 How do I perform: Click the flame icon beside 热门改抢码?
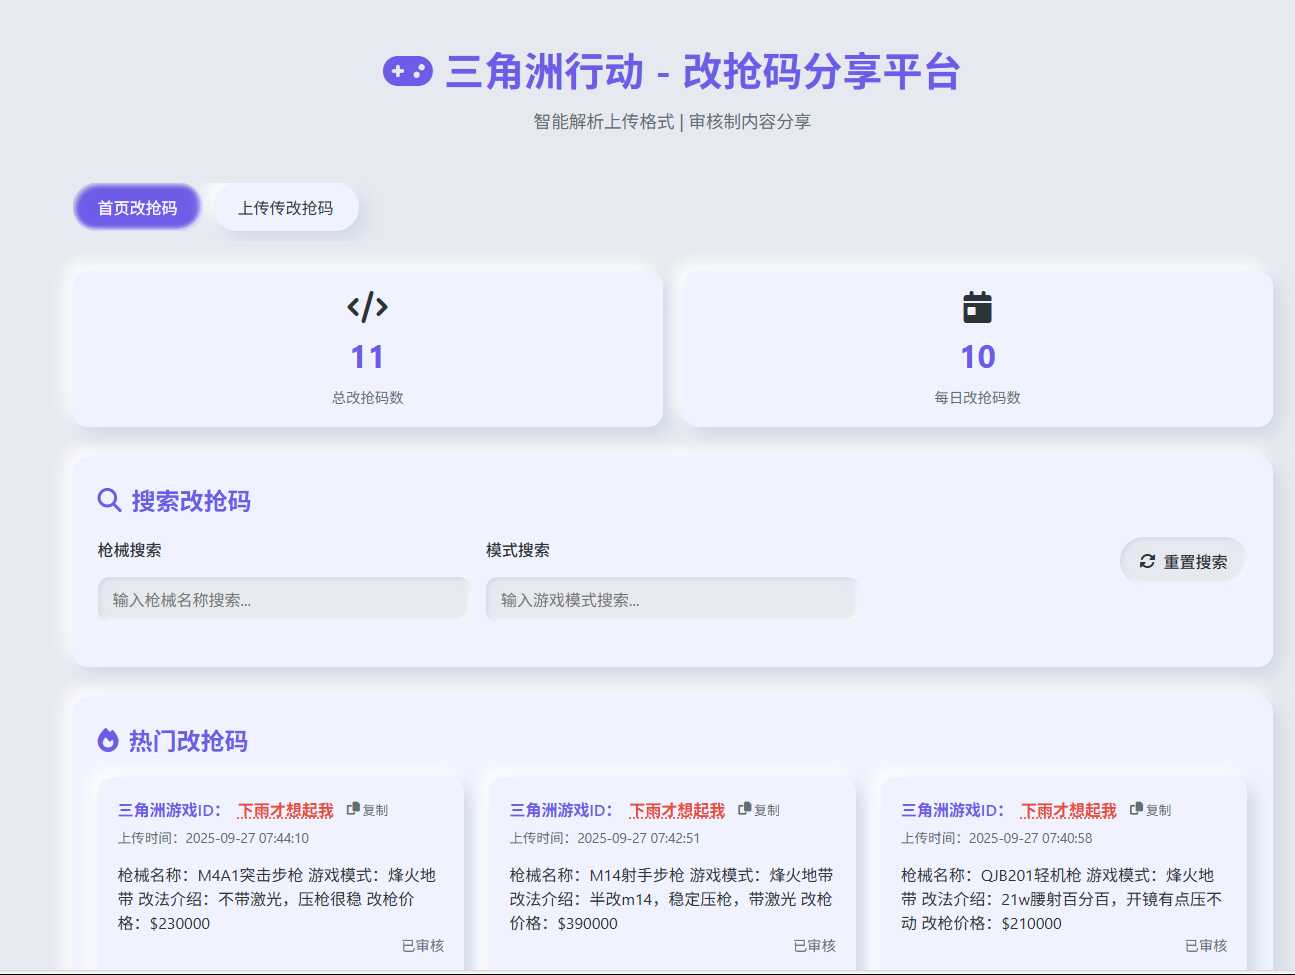pyautogui.click(x=108, y=740)
